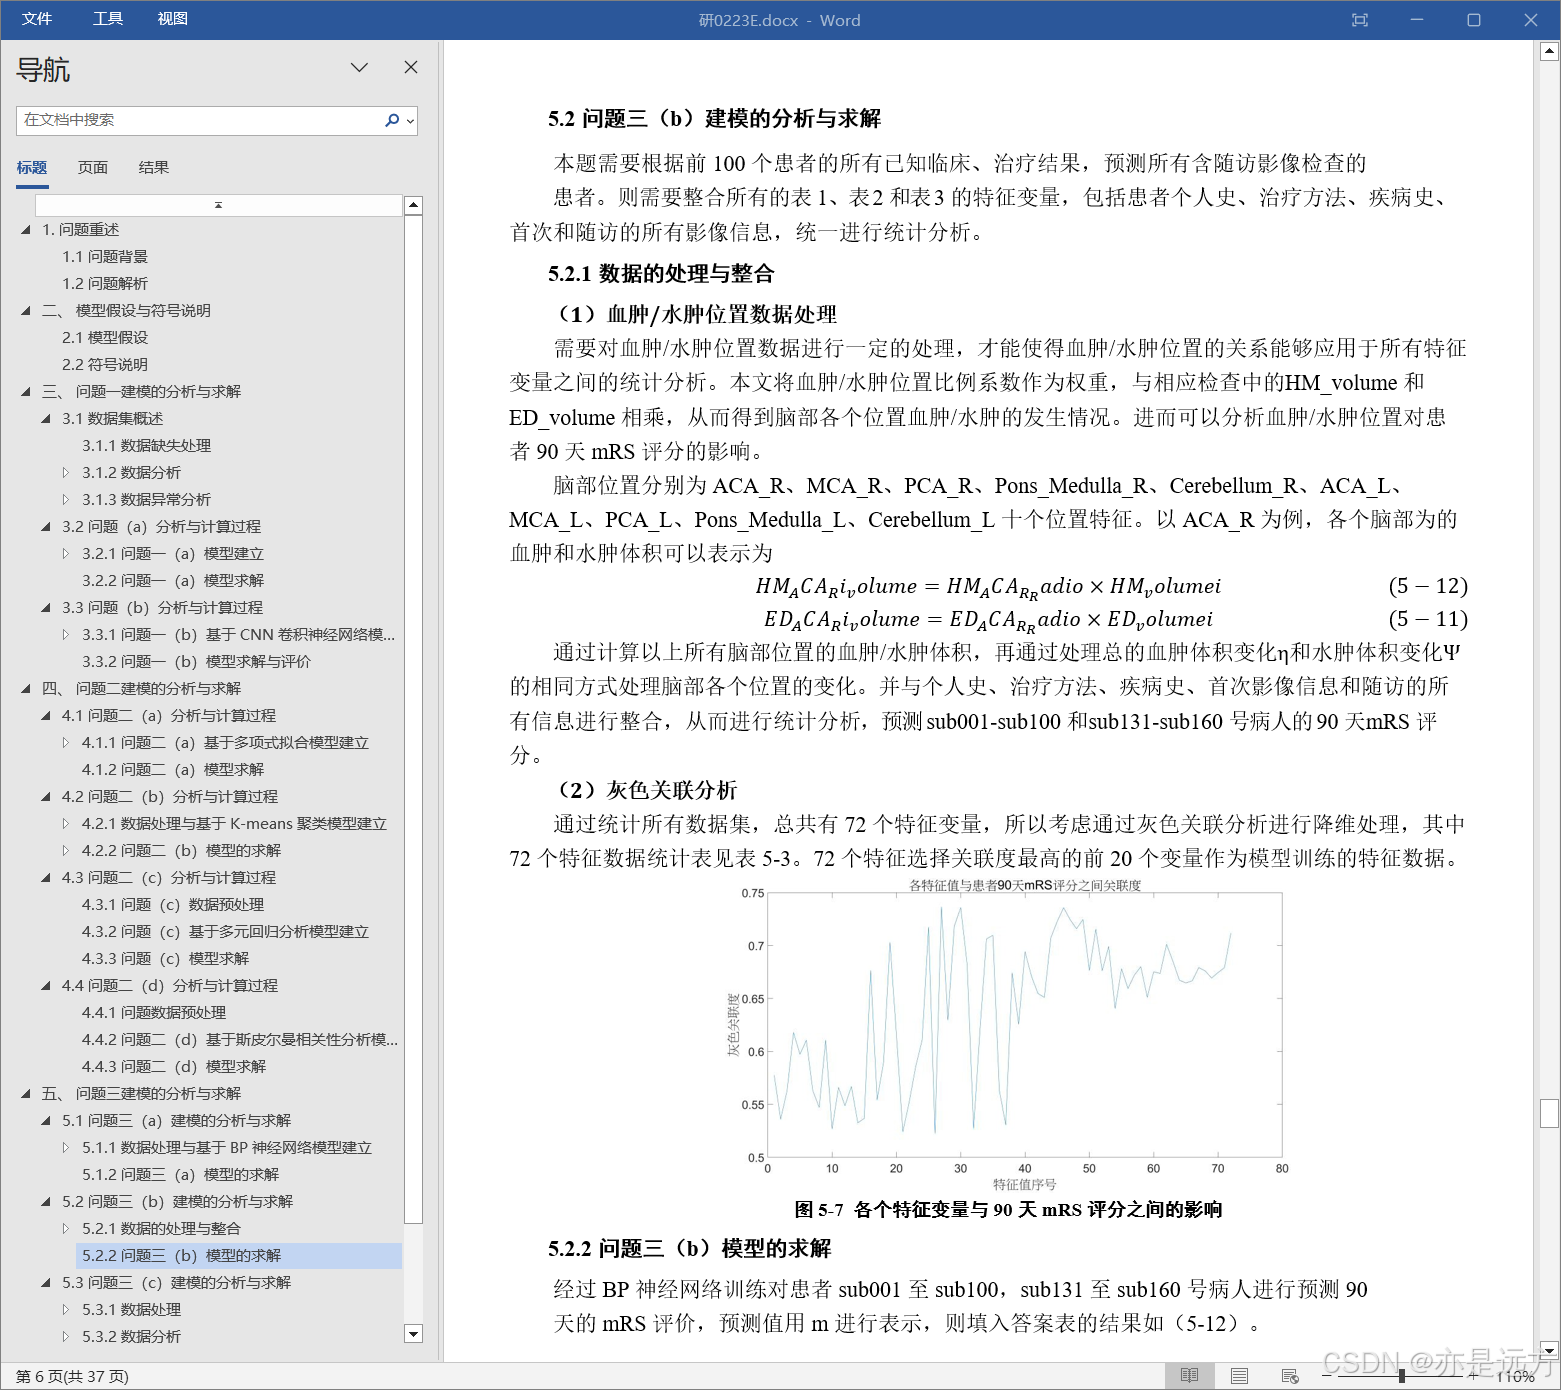Click the zoom in plus button

pyautogui.click(x=1472, y=1376)
